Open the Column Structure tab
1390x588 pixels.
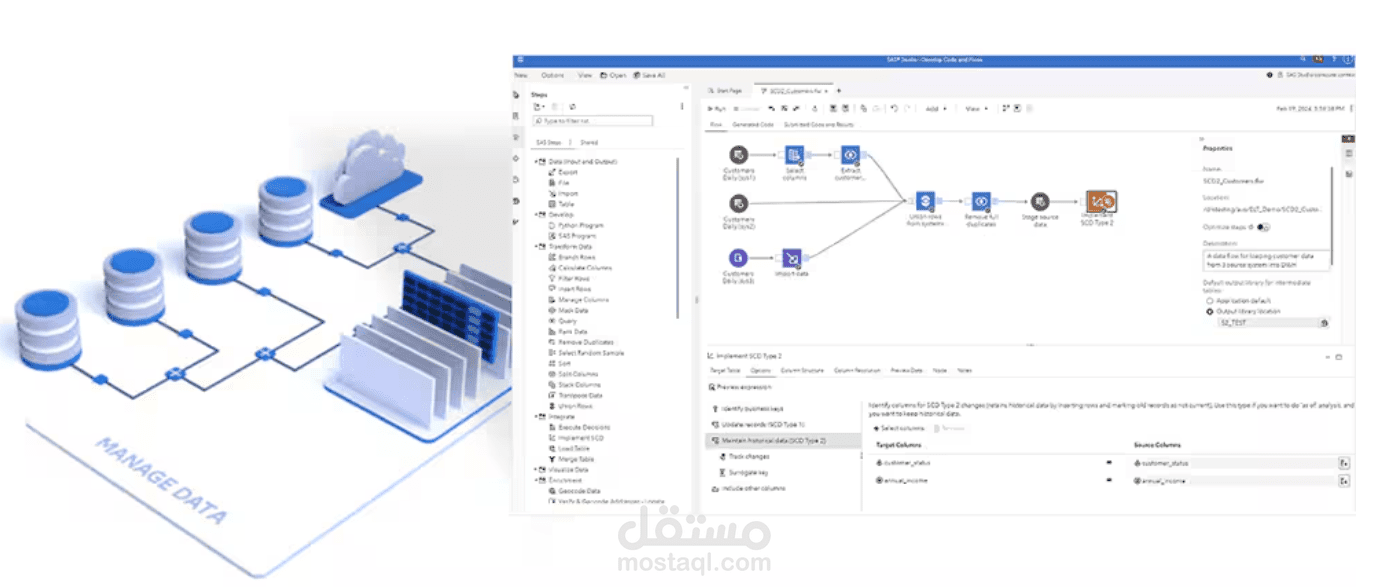(x=801, y=370)
